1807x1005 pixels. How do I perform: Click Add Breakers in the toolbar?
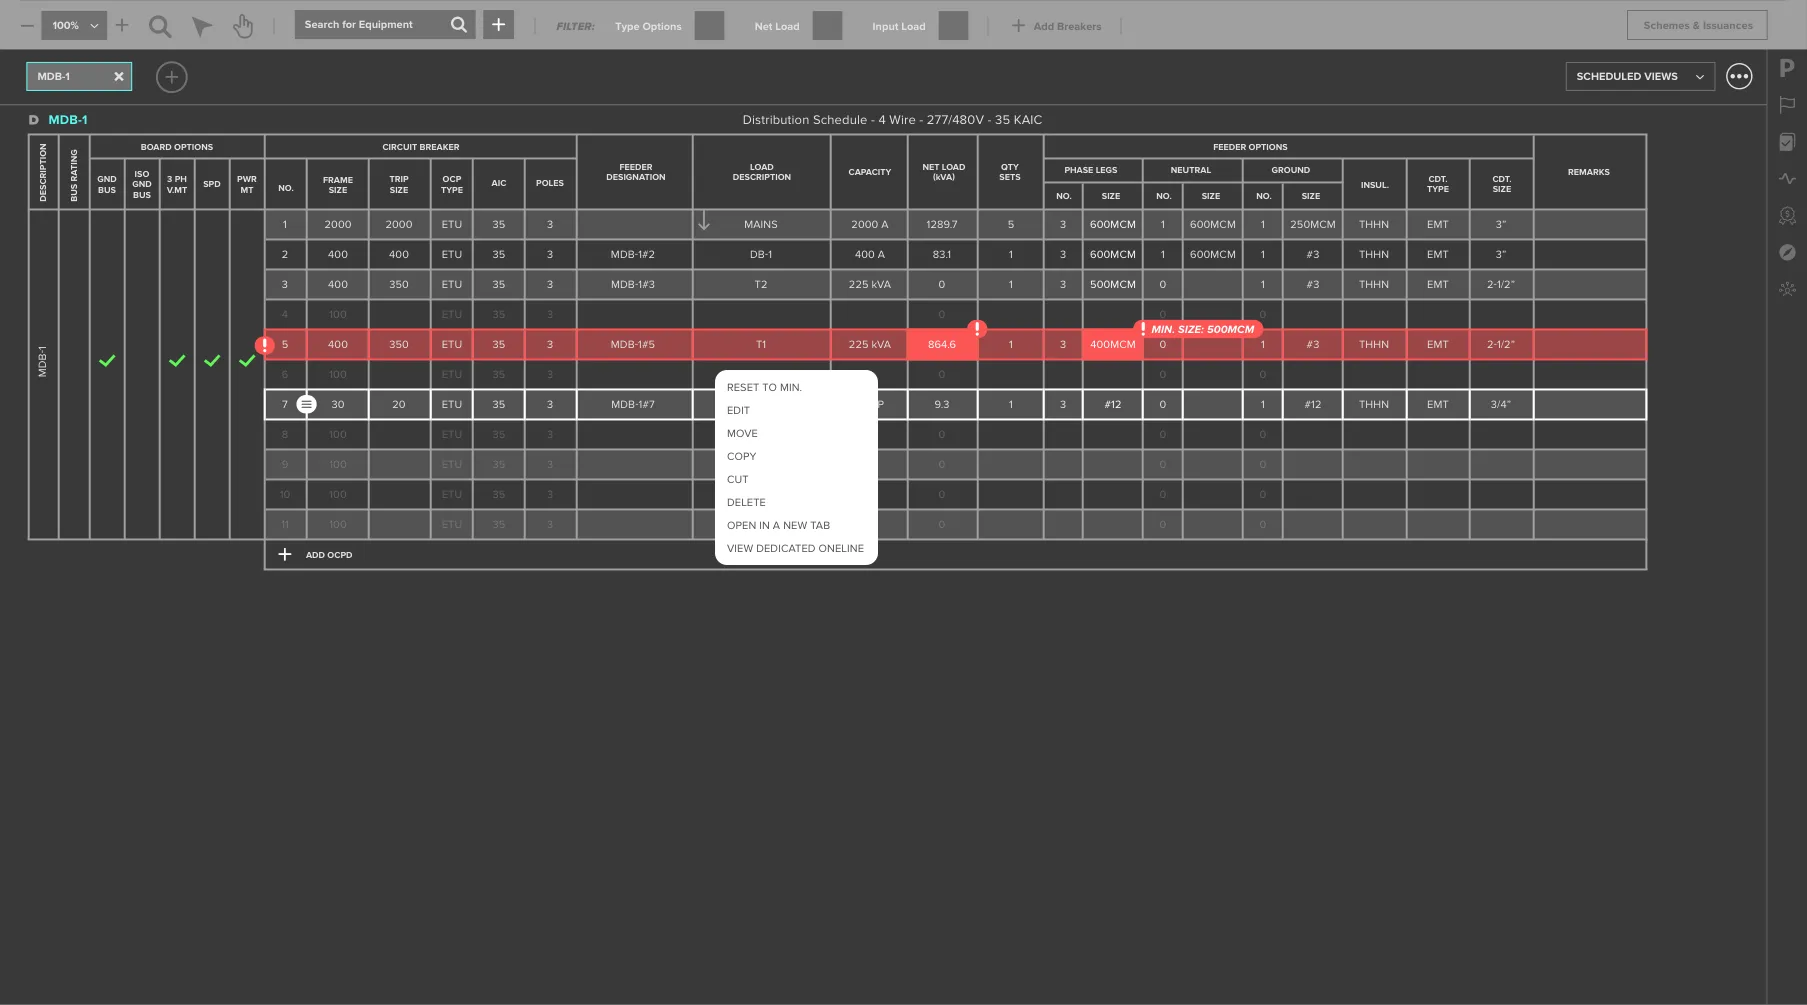1056,26
